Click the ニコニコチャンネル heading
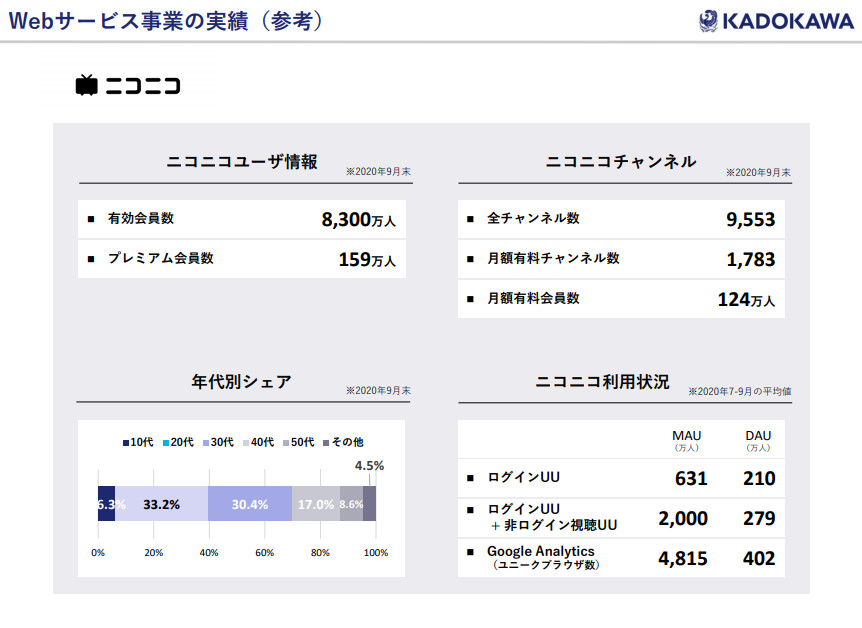The width and height of the screenshot is (862, 628). coord(621,162)
